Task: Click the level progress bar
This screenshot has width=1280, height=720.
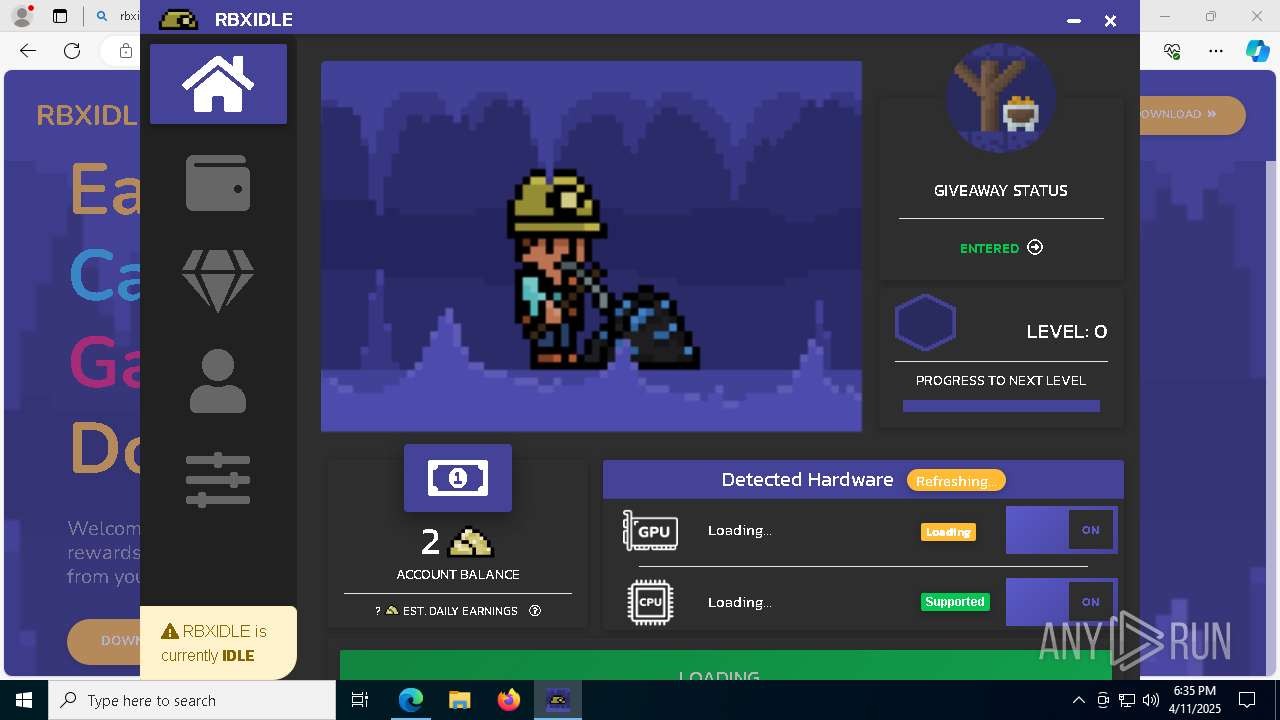Action: coord(1001,406)
